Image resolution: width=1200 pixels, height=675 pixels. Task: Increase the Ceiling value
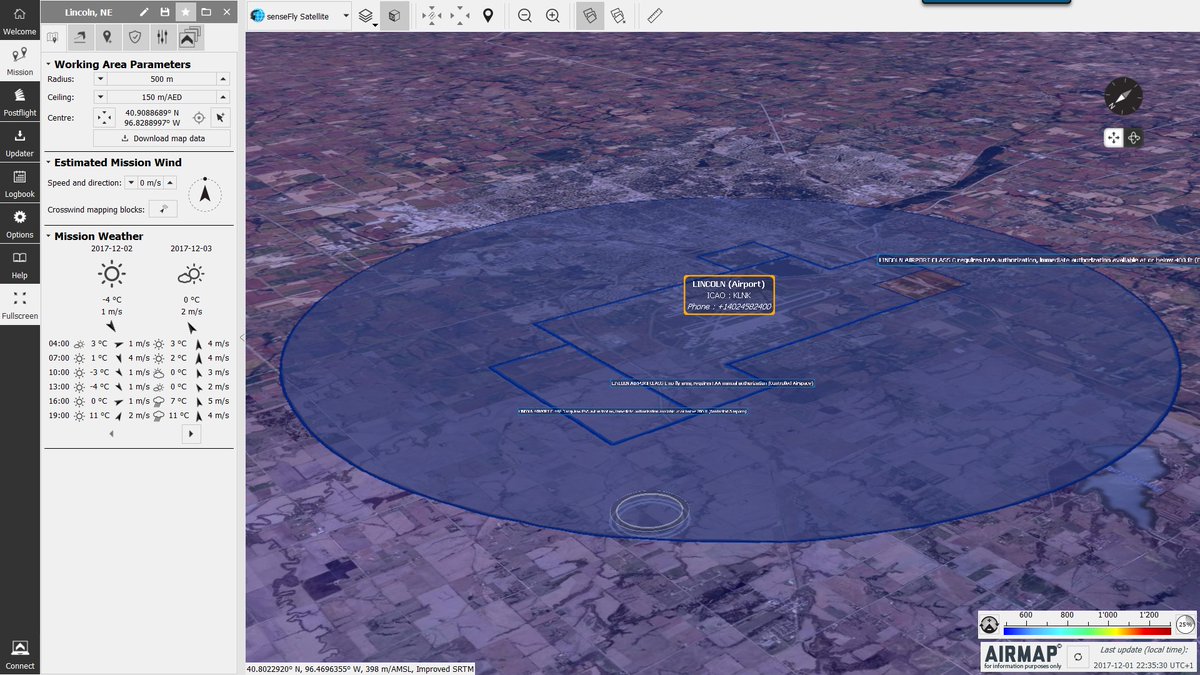223,98
